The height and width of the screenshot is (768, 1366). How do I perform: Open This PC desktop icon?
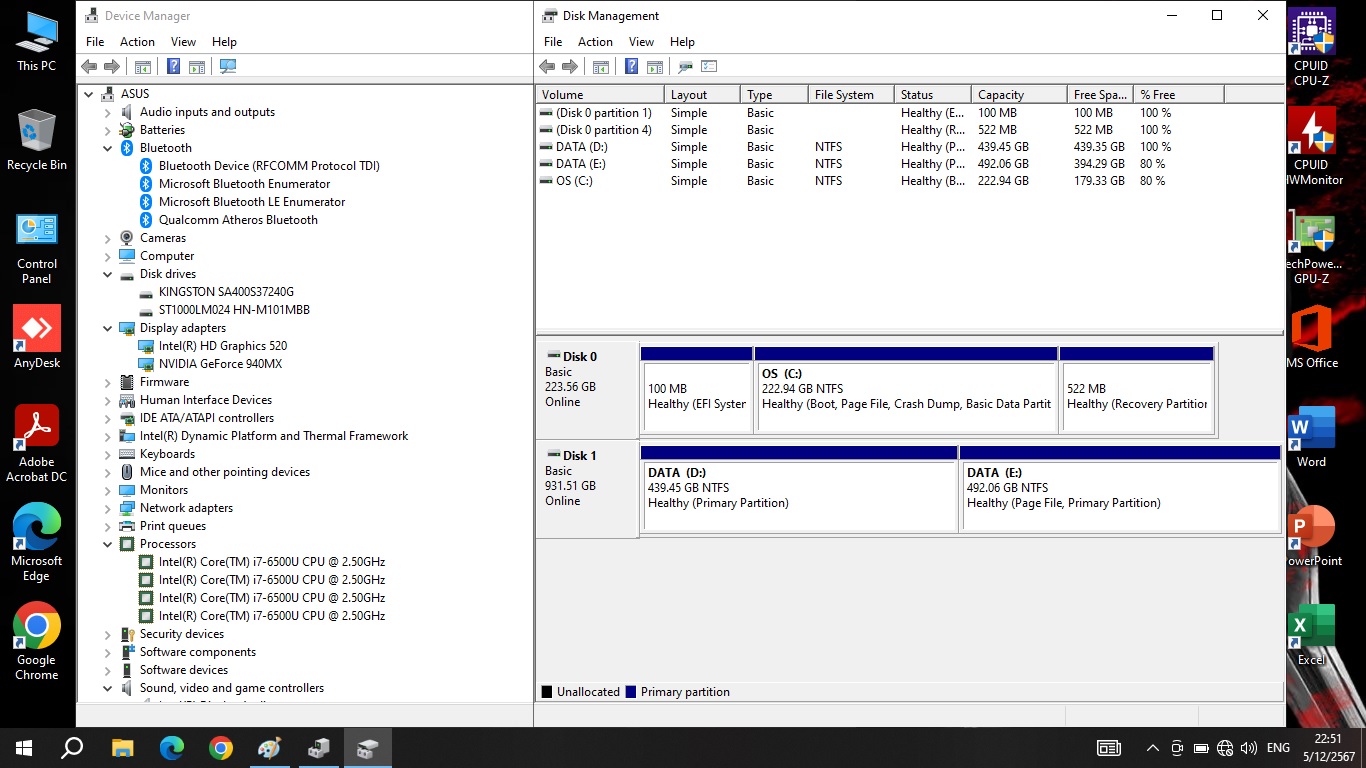click(x=37, y=42)
